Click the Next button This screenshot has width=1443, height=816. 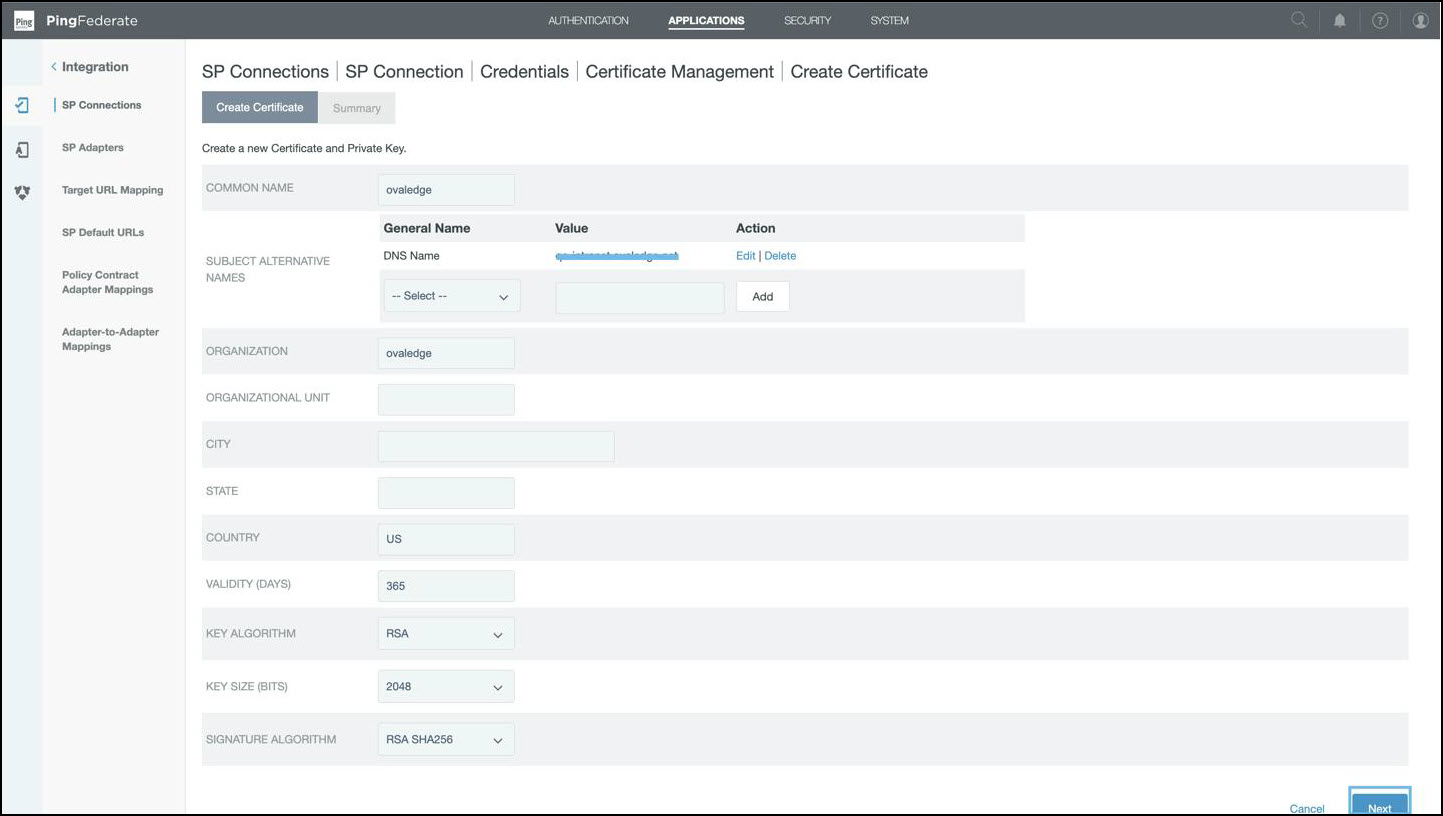[x=1379, y=806]
